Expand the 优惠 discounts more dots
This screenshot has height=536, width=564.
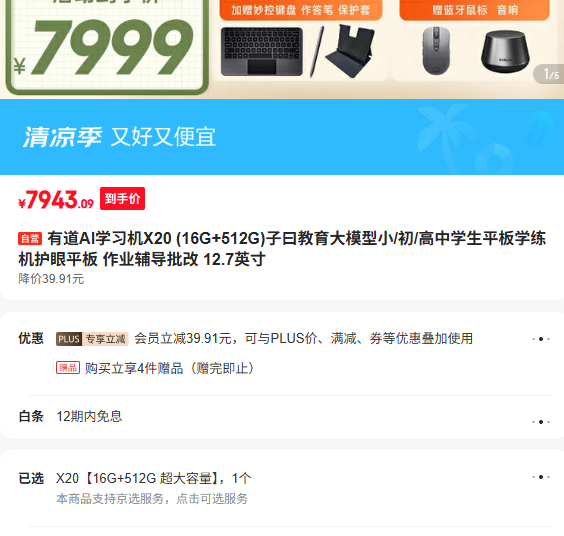(541, 339)
